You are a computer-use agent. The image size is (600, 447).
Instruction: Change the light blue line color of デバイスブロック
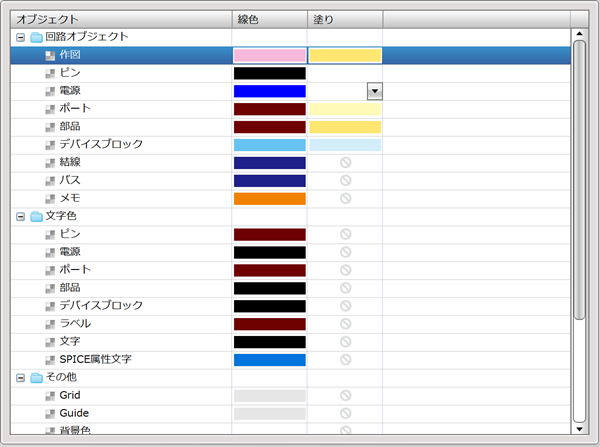[270, 145]
